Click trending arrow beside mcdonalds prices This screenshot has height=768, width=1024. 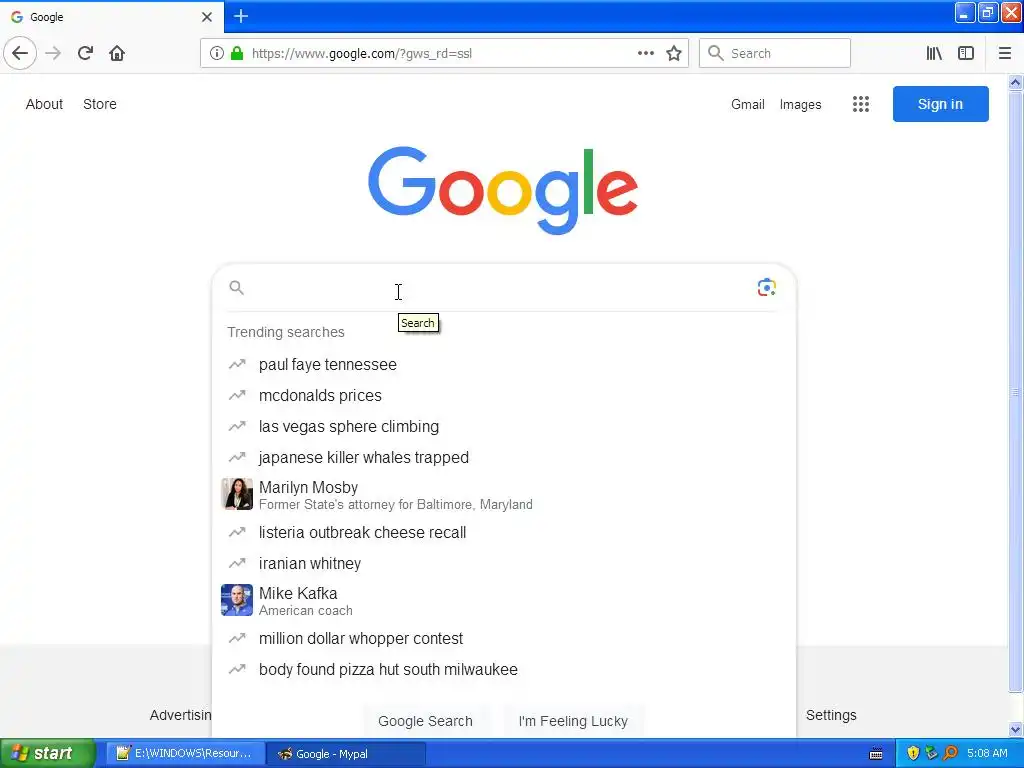[237, 395]
